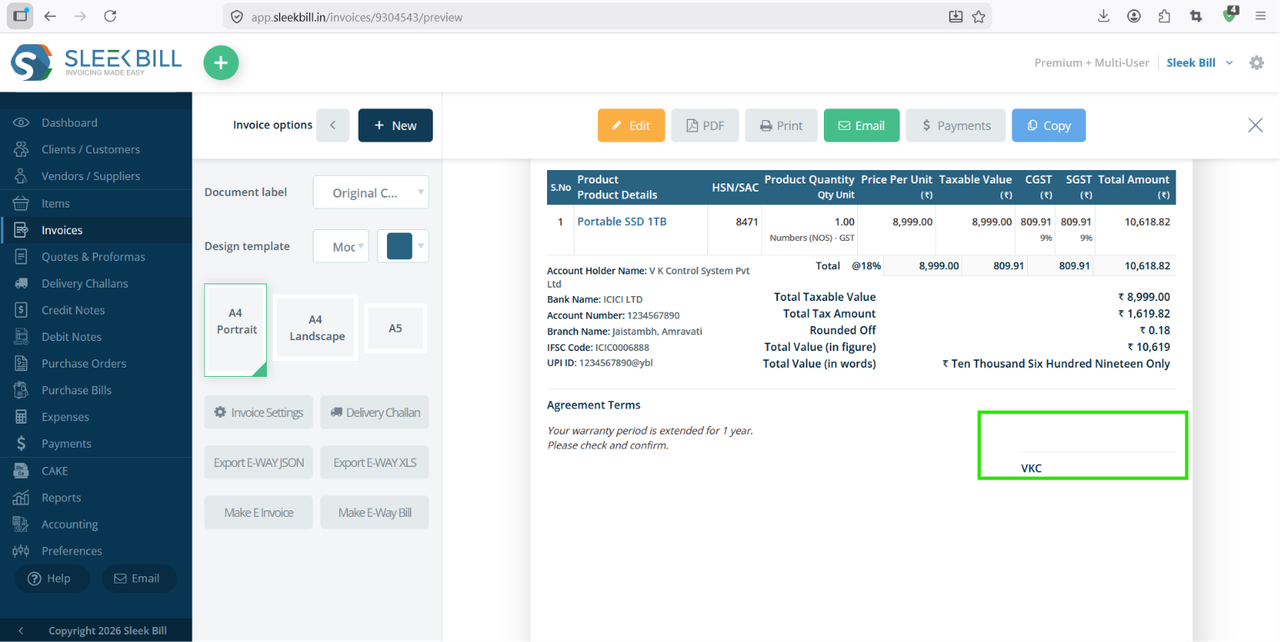Open Invoice Settings
The image size is (1280, 642).
pos(259,412)
